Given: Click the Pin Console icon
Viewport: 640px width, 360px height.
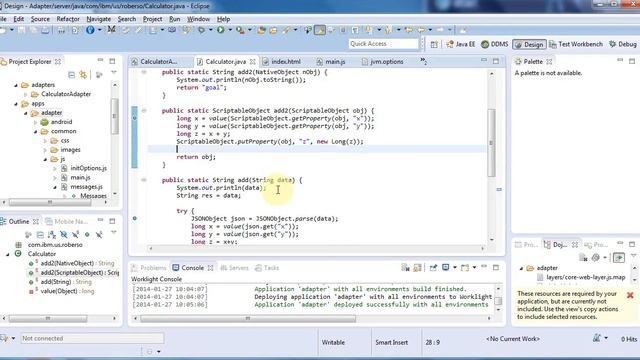Looking at the screenshot, I should pos(433,268).
